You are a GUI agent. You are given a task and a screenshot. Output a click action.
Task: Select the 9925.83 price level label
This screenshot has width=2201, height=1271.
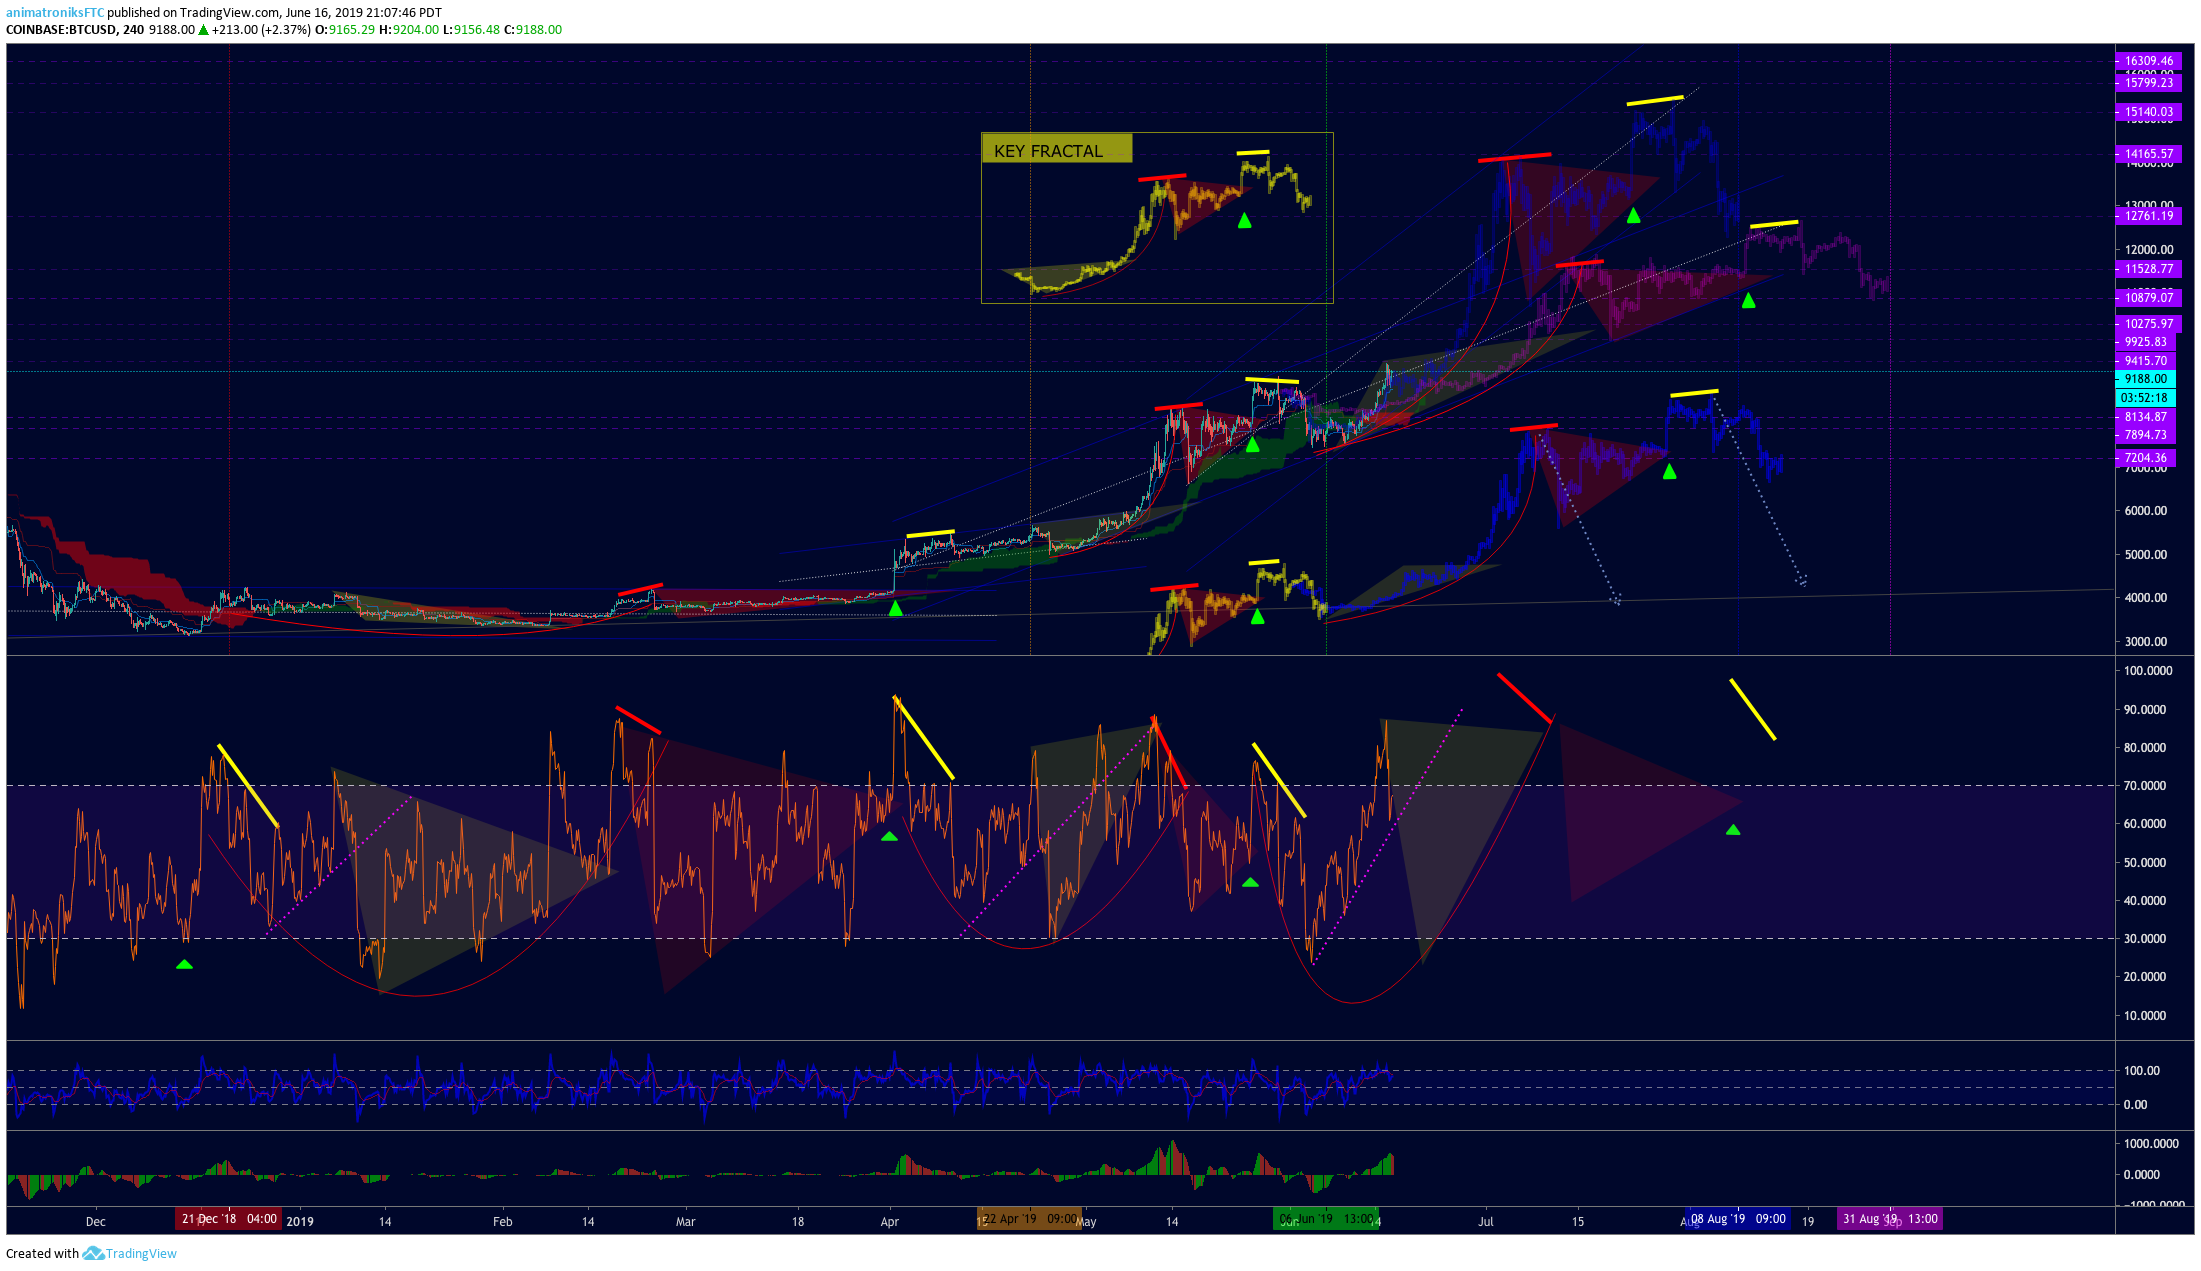tap(2145, 342)
